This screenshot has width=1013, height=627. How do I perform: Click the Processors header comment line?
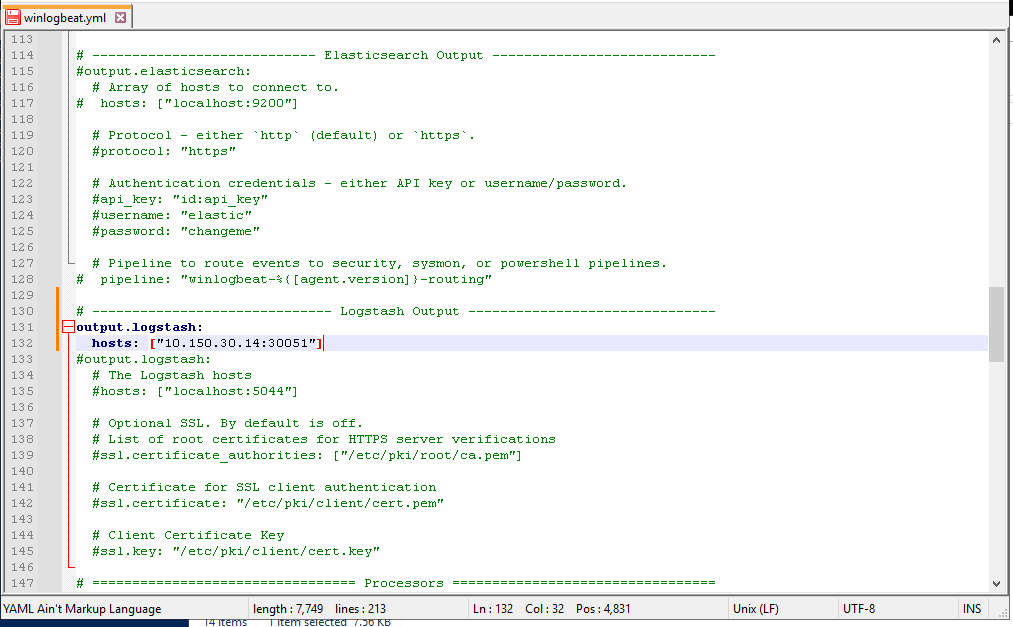395,583
